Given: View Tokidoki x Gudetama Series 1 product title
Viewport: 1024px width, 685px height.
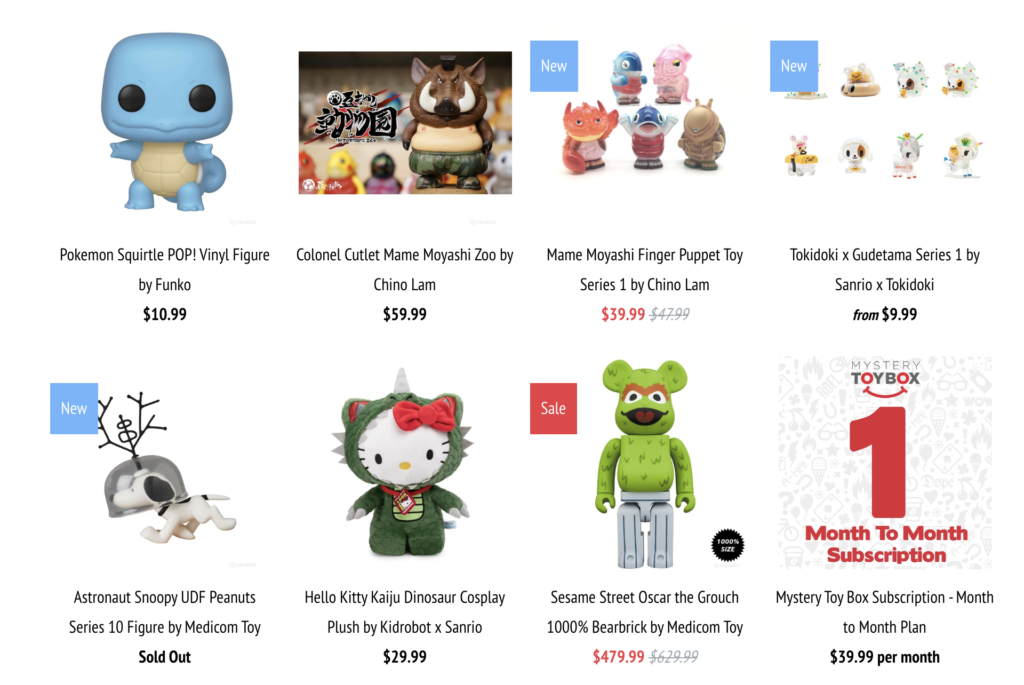Looking at the screenshot, I should coord(884,270).
